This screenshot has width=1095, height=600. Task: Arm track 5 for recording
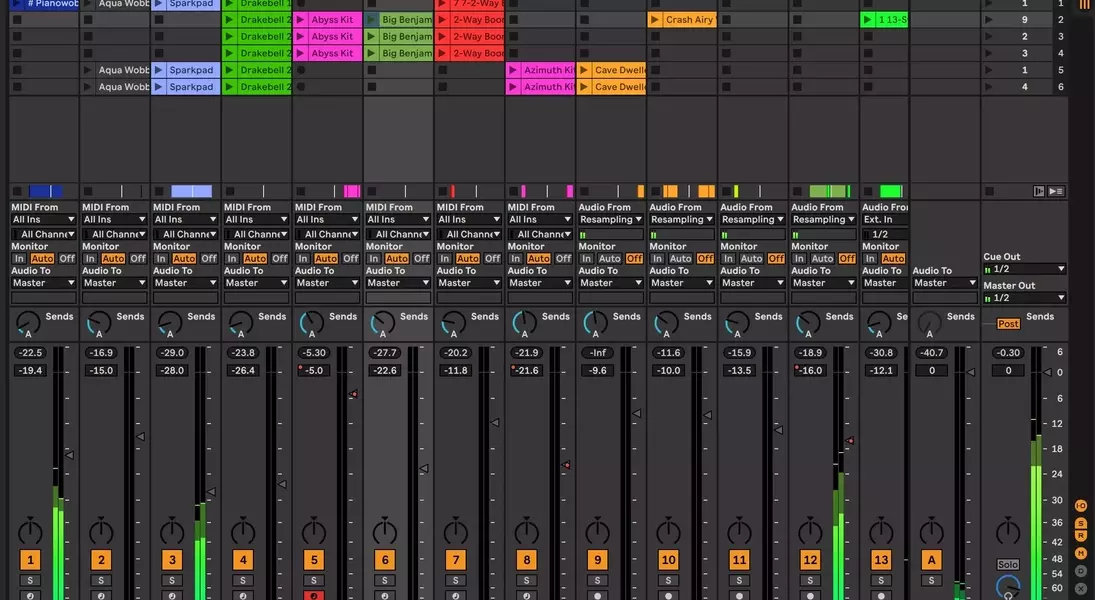(x=314, y=596)
